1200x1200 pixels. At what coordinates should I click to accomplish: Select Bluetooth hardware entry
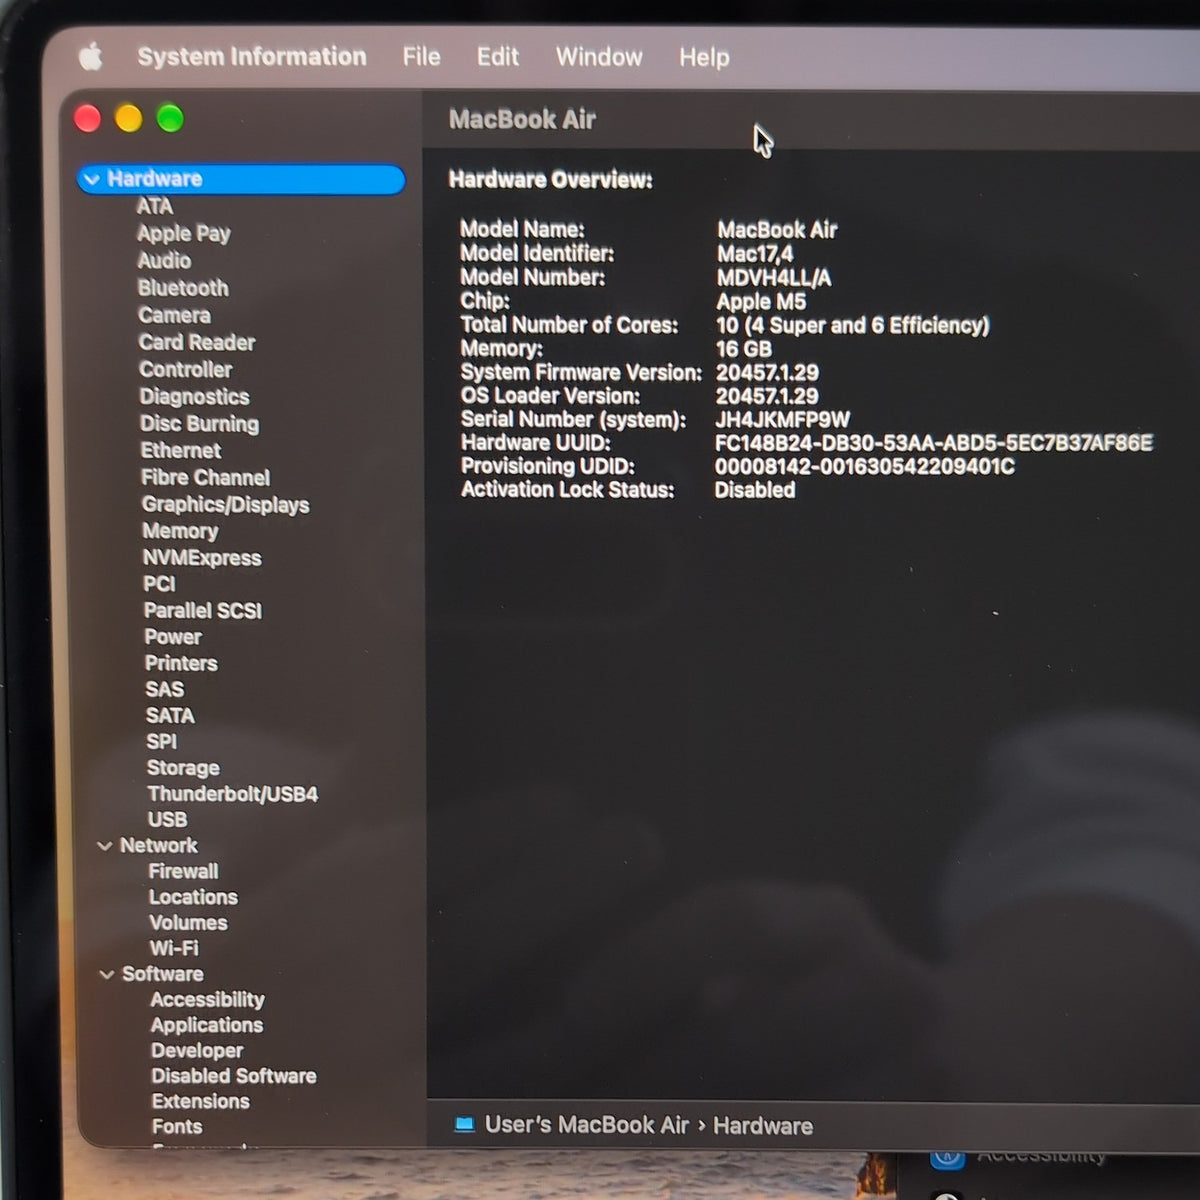183,288
